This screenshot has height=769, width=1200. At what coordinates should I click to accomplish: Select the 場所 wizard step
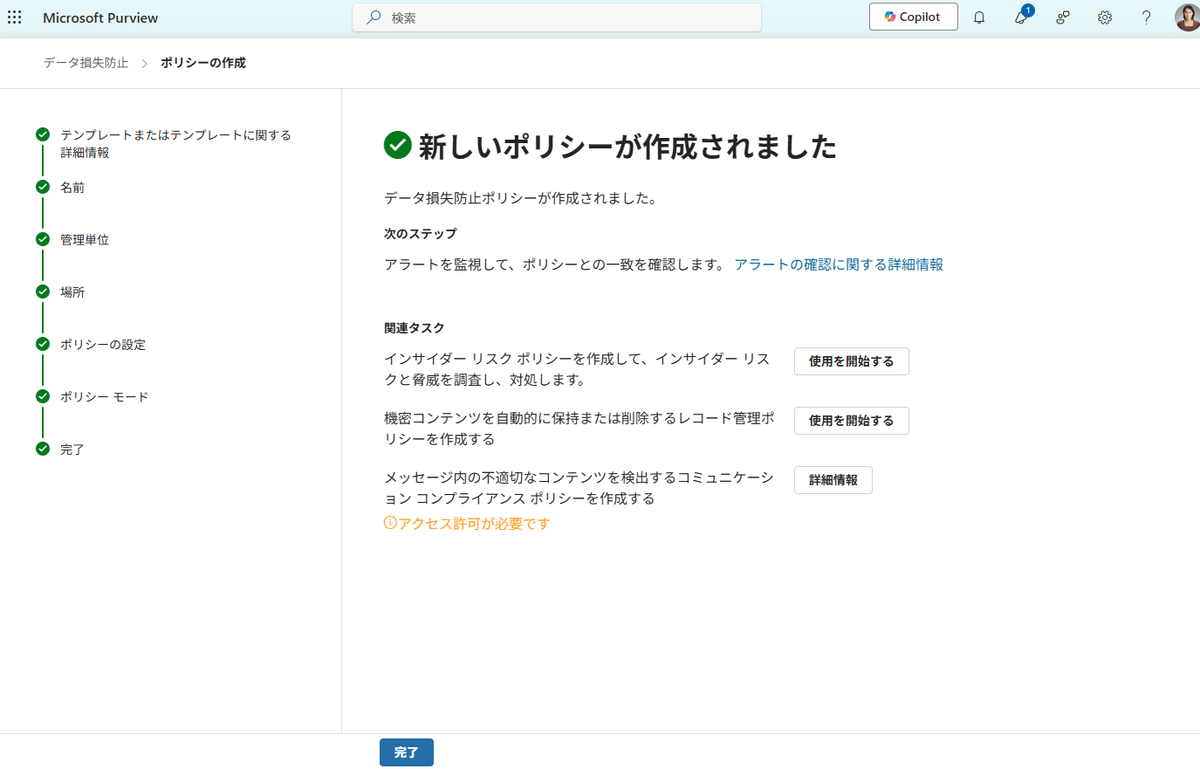[x=72, y=292]
